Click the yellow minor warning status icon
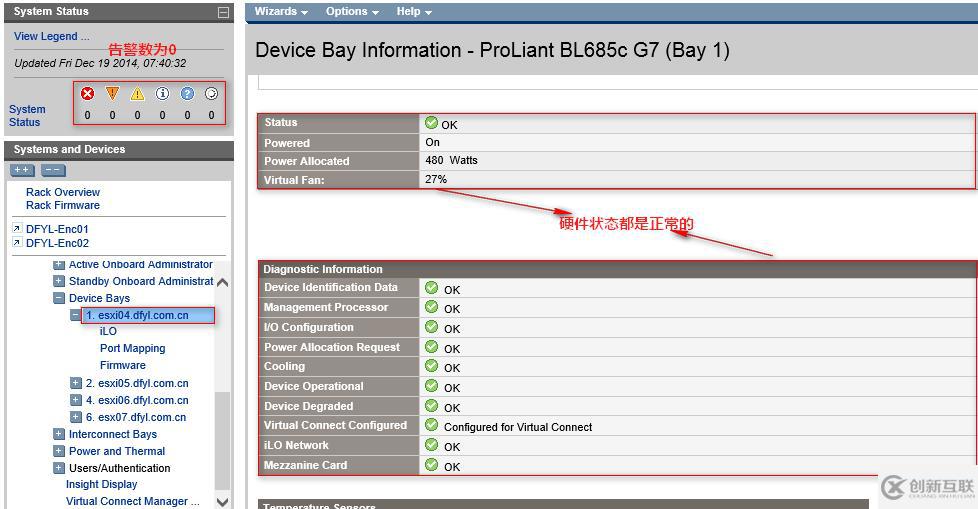This screenshot has height=509, width=978. [x=137, y=94]
